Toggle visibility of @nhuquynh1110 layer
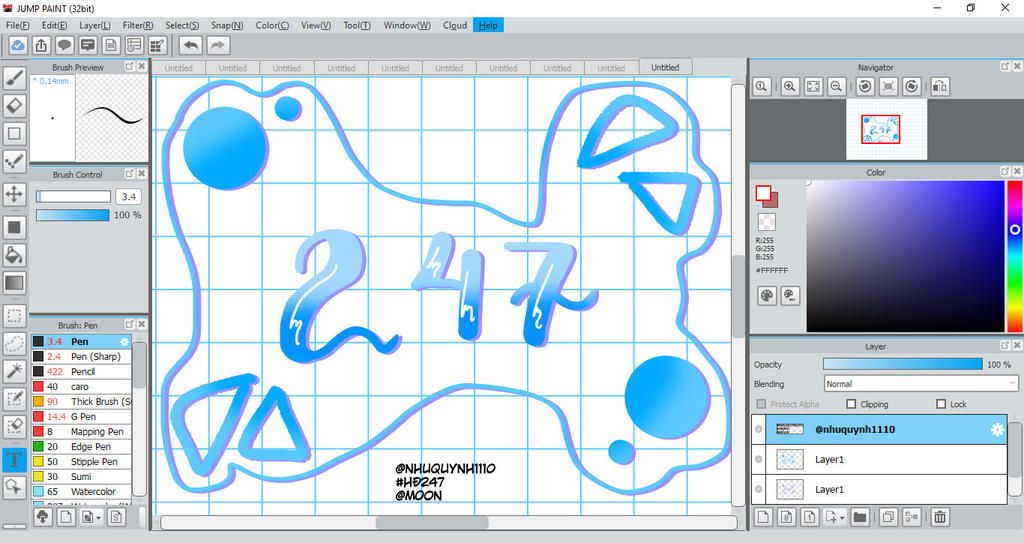The image size is (1024, 543). pos(758,429)
